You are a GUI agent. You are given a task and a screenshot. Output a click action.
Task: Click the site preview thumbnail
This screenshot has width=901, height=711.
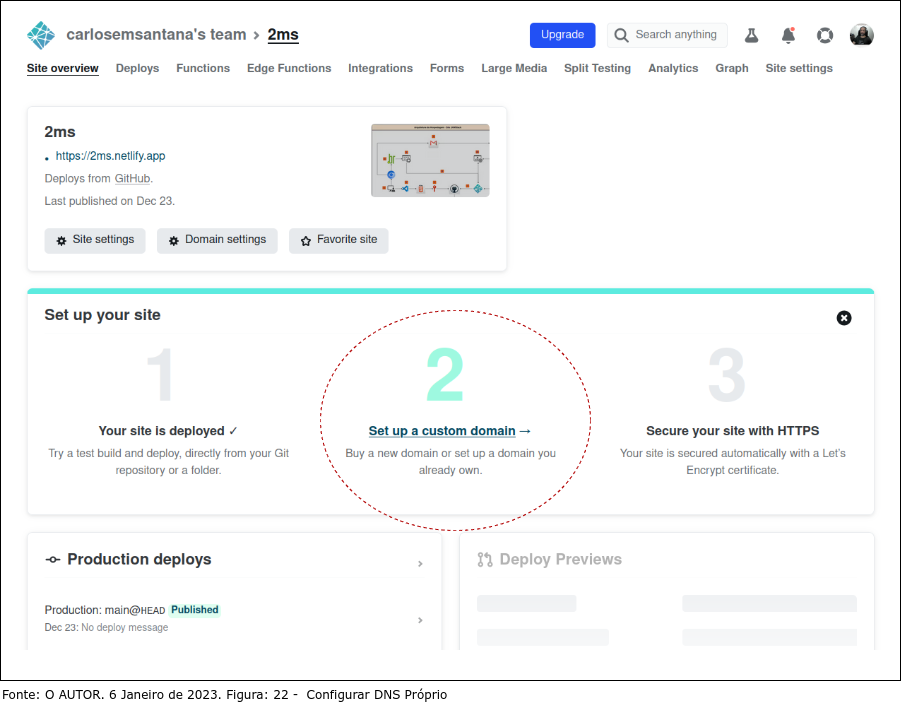pos(430,160)
